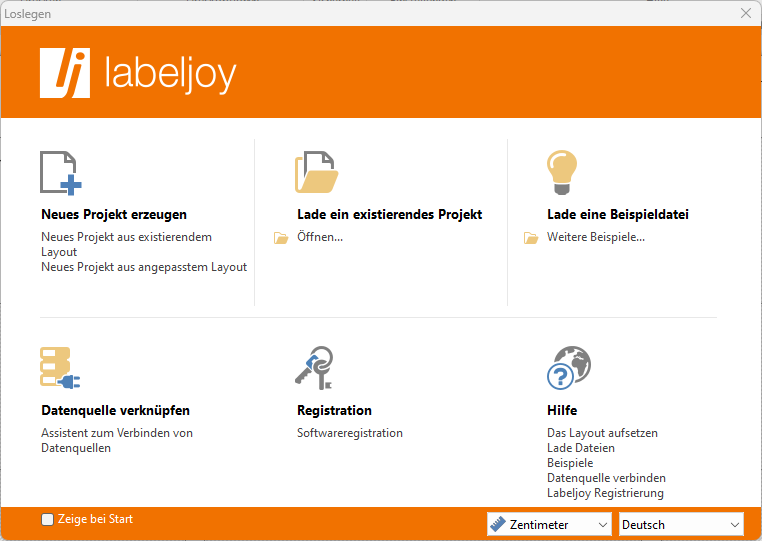Click the open folder document icon
The image size is (762, 541).
(x=316, y=172)
